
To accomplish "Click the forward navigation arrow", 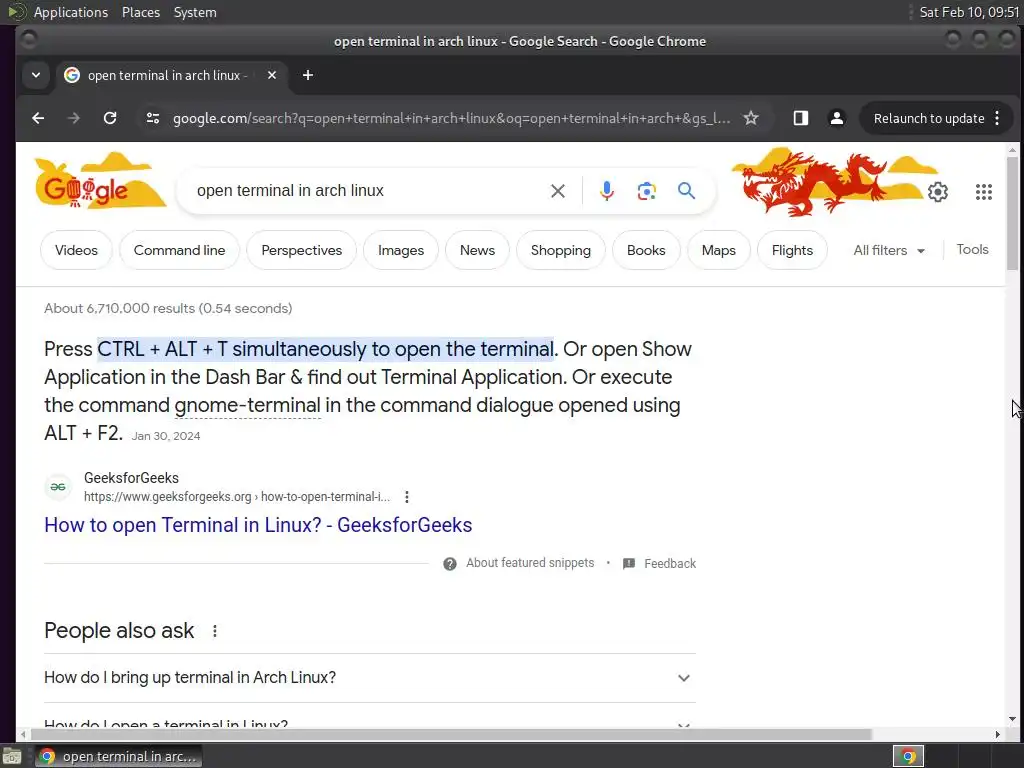I will (74, 118).
